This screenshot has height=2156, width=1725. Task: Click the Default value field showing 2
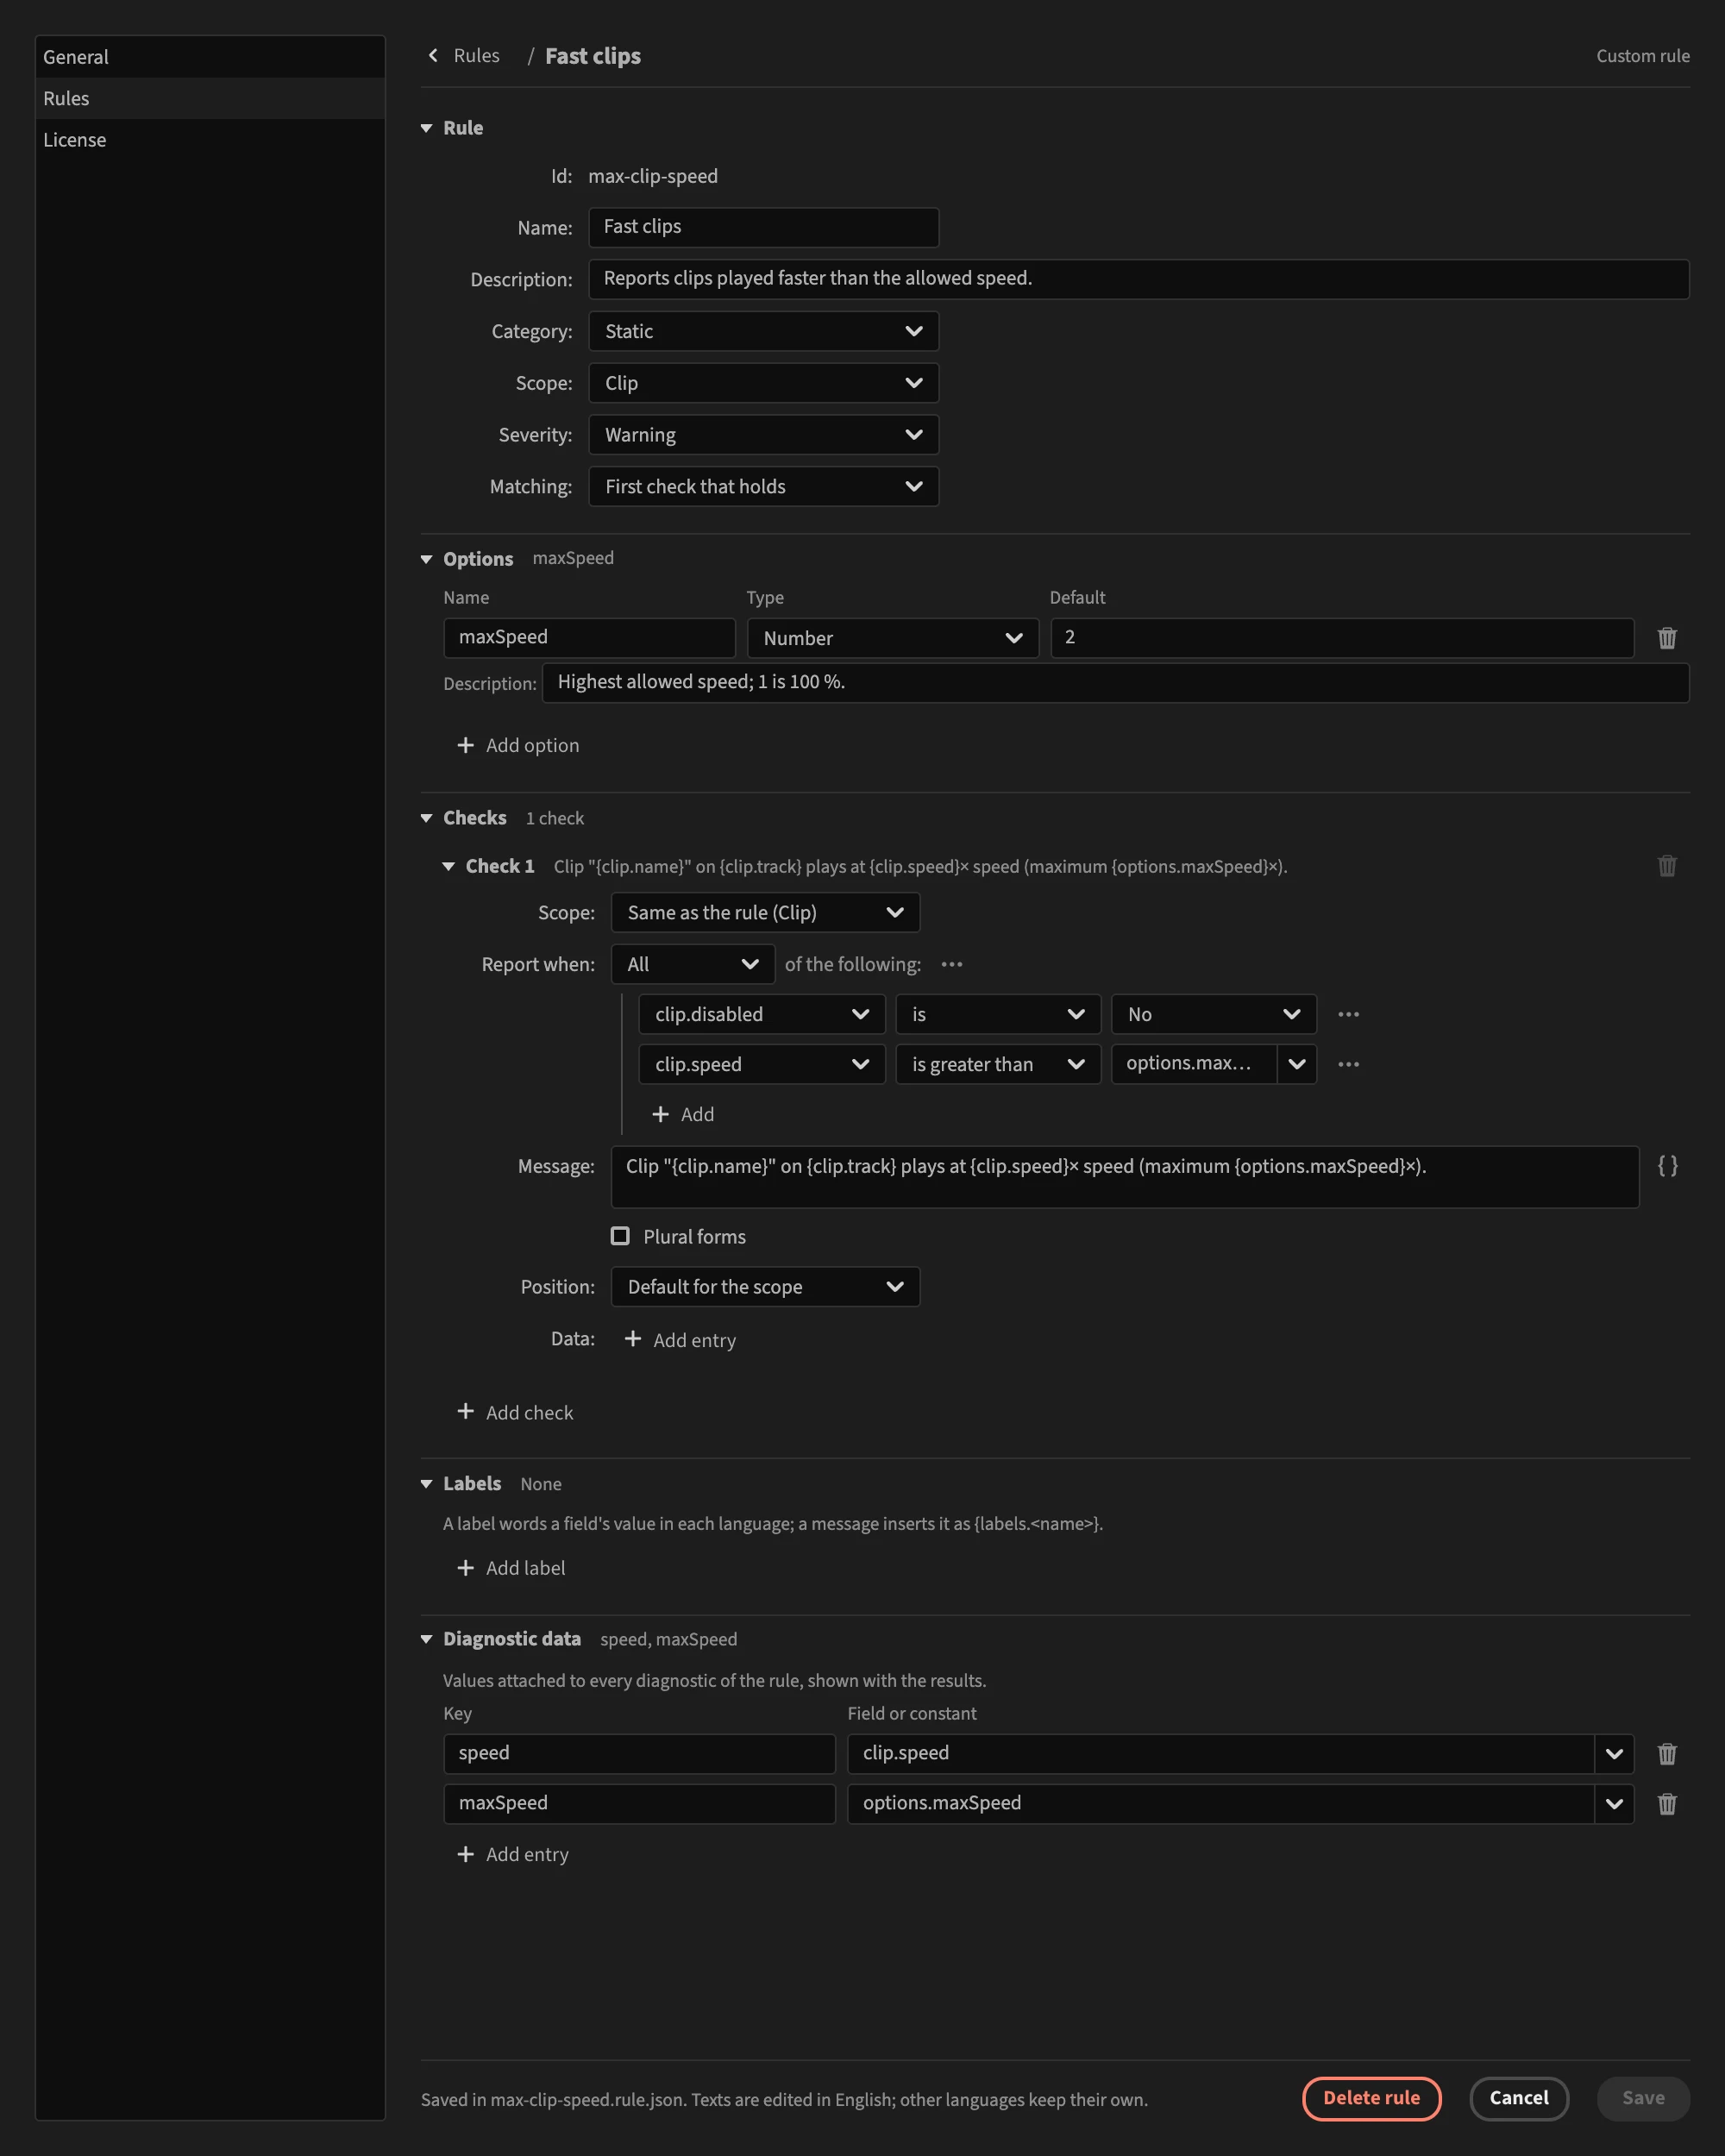coord(1342,638)
